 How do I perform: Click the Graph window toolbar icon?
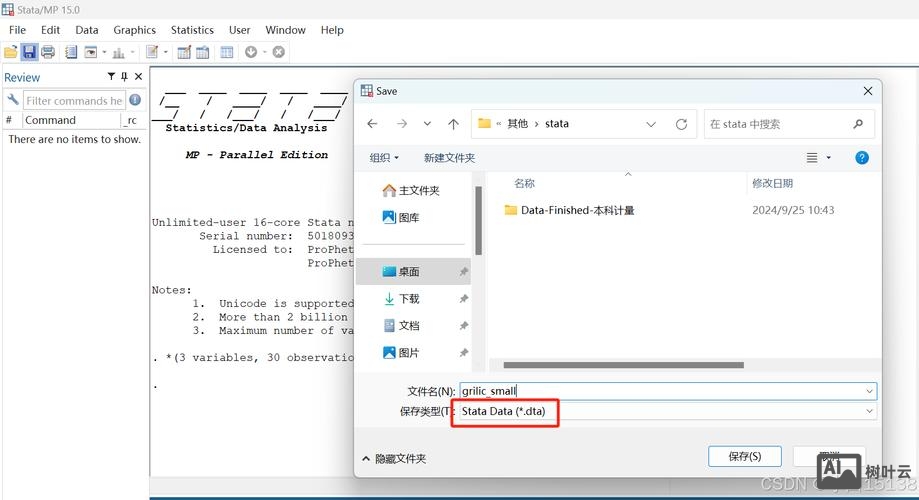(118, 53)
